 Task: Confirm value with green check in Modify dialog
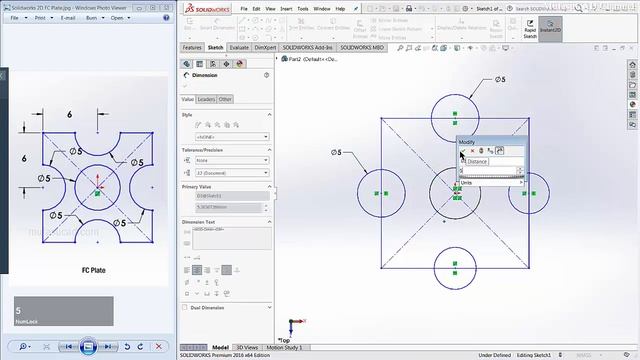pos(463,151)
